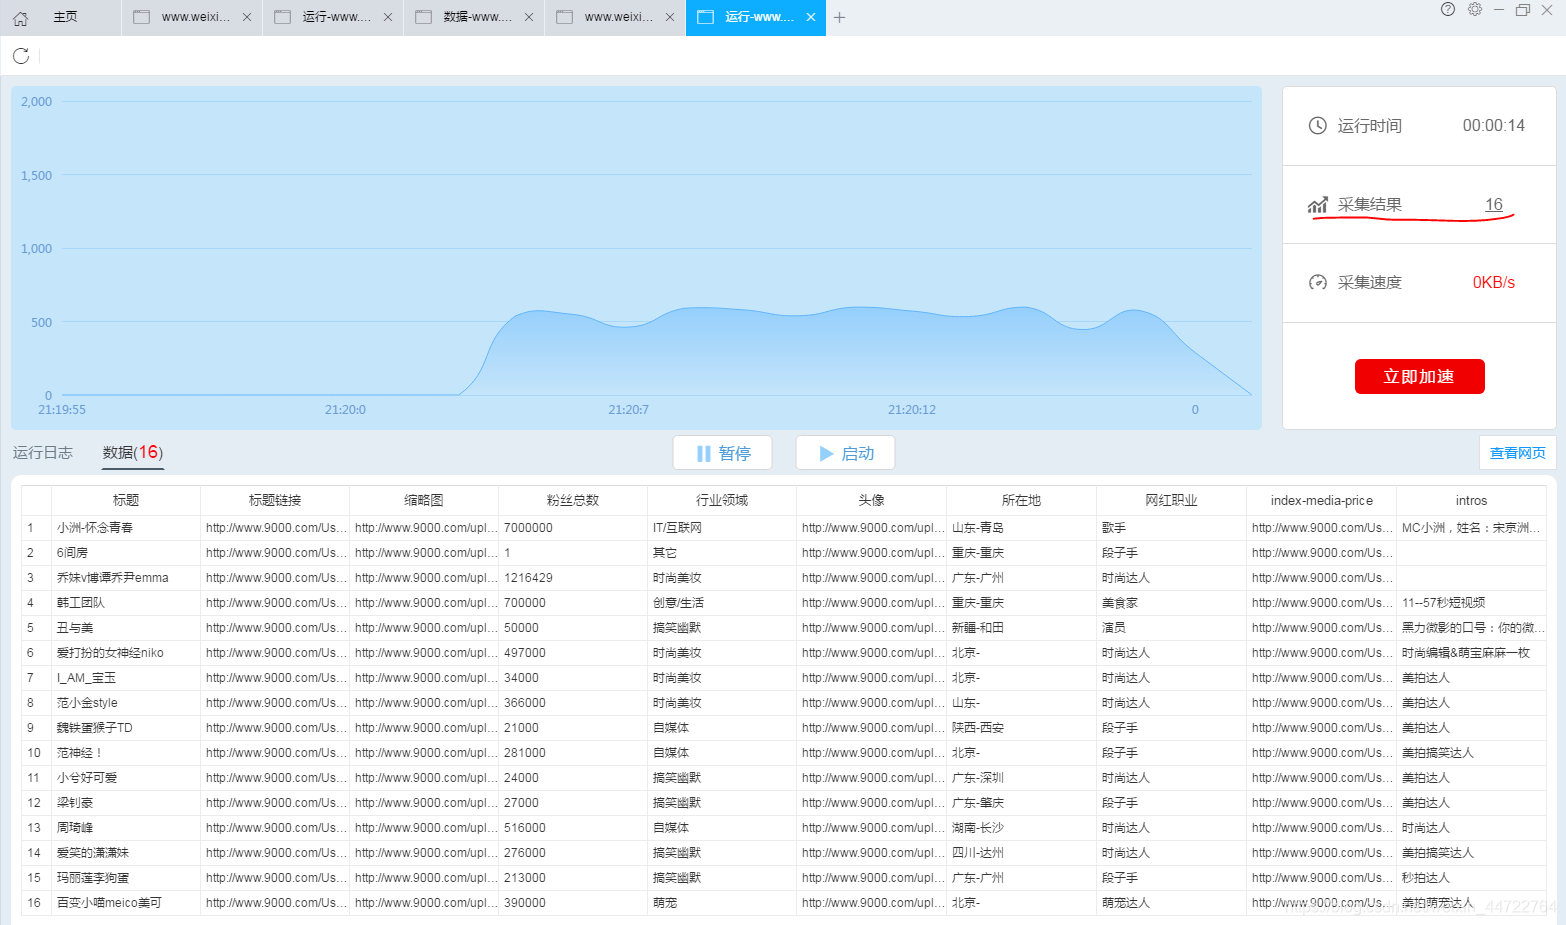Click the 萌宠 industry cell
This screenshot has width=1566, height=925.
click(x=722, y=903)
